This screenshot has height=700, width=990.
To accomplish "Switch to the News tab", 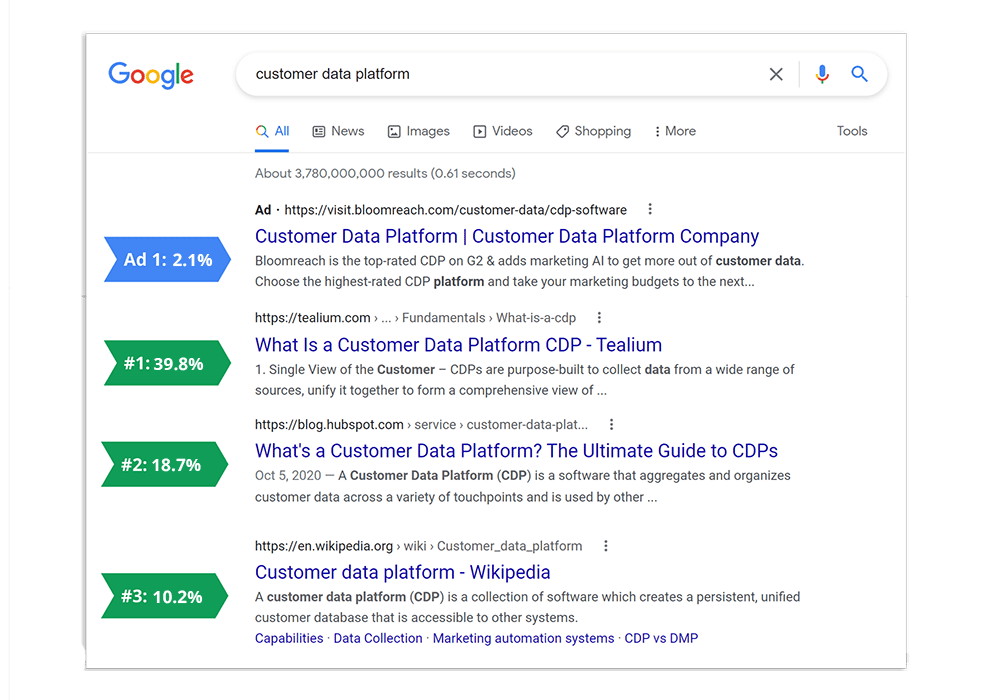I will 338,131.
